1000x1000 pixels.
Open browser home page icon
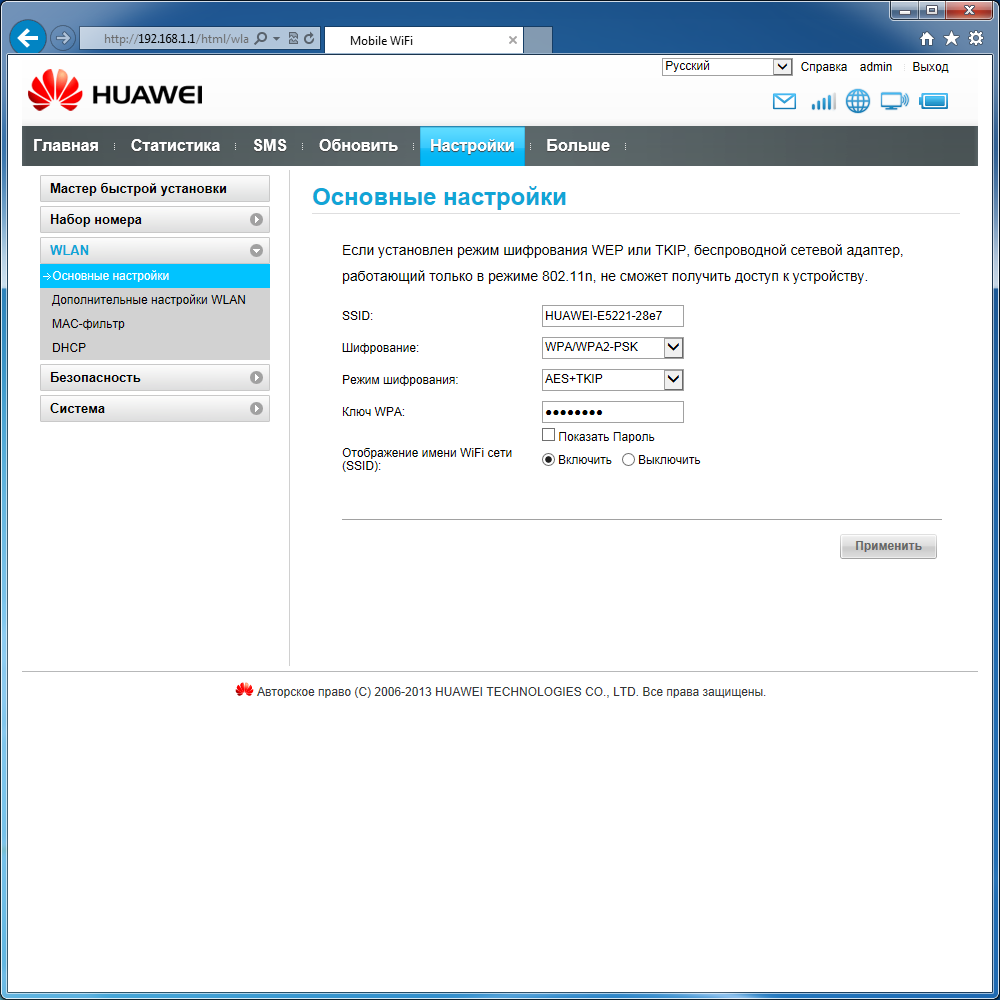(x=928, y=37)
